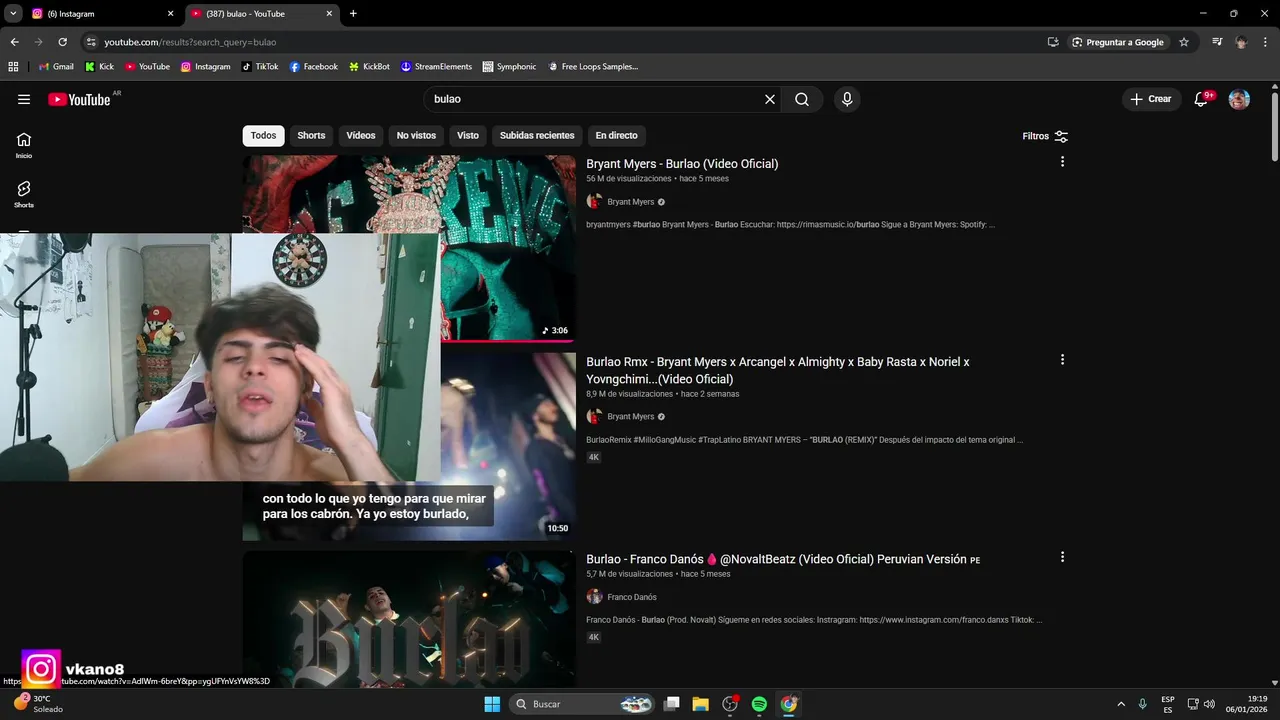Screen dimensions: 1280x720
Task: Bookmark this page with the star
Action: pos(1184,42)
